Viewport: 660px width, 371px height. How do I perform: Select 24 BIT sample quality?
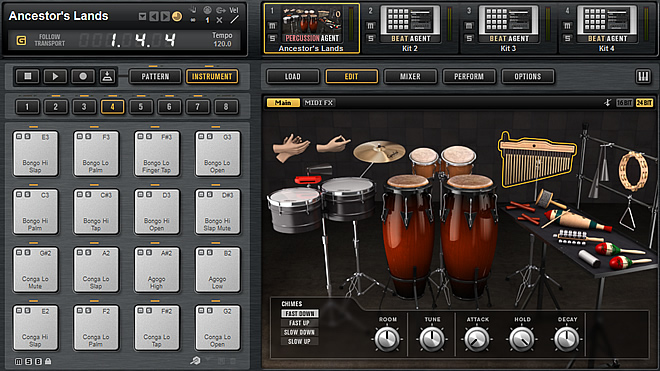pos(644,102)
